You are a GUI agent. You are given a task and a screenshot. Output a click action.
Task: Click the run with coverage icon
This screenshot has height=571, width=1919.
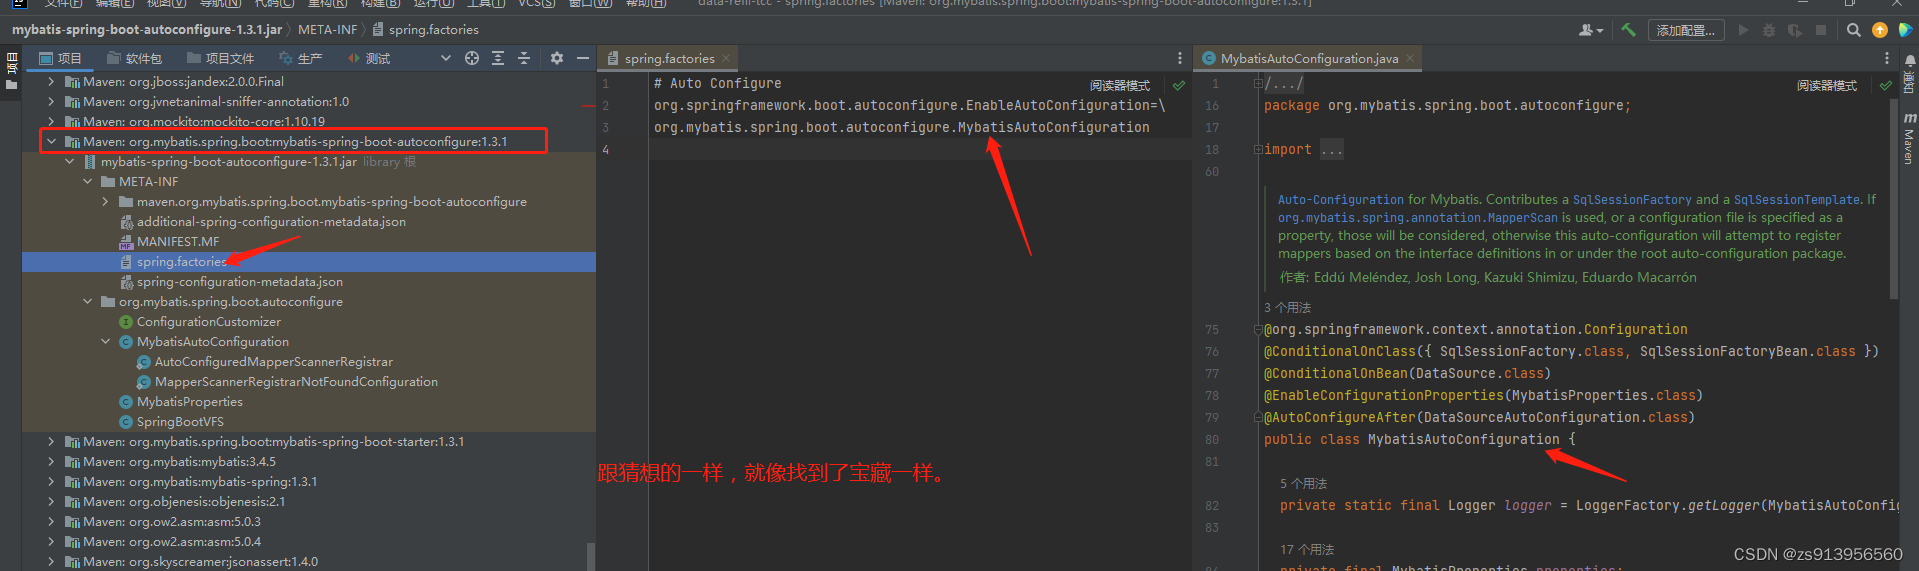point(1795,30)
